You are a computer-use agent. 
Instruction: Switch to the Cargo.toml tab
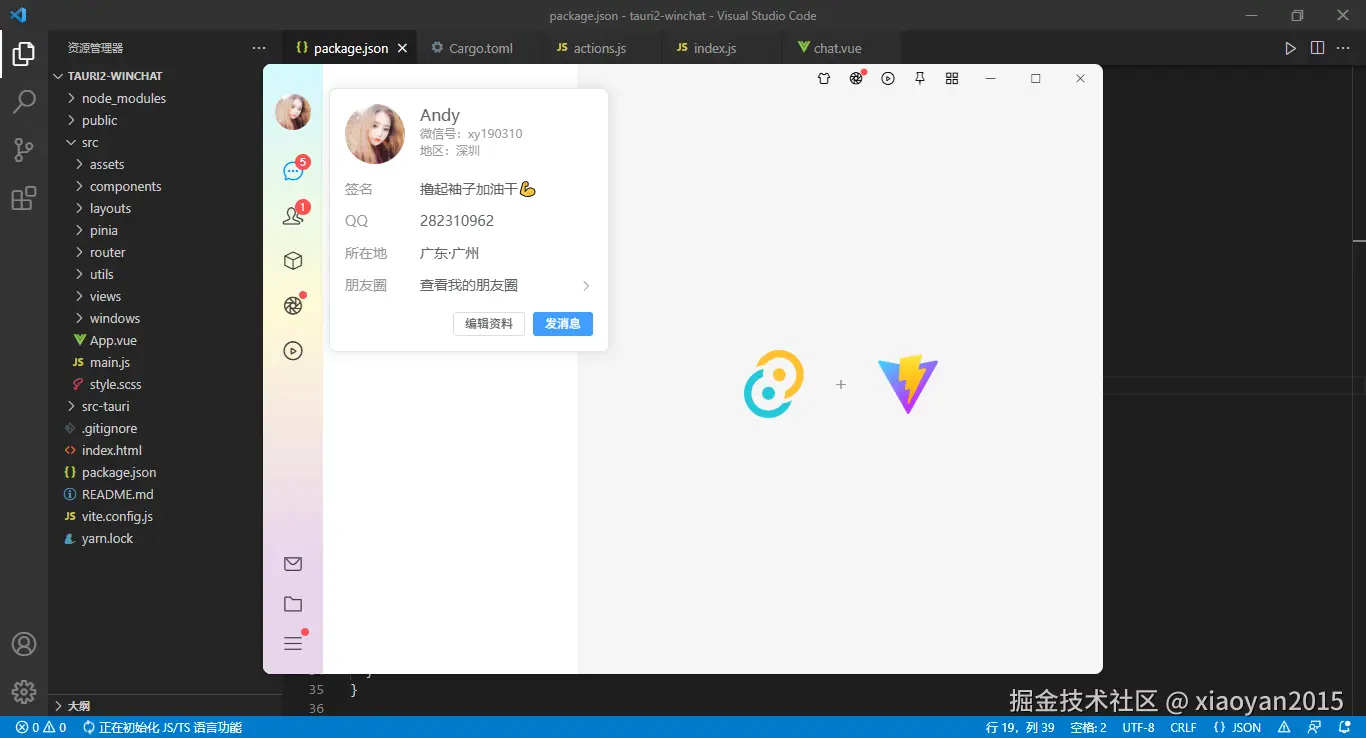[x=480, y=48]
